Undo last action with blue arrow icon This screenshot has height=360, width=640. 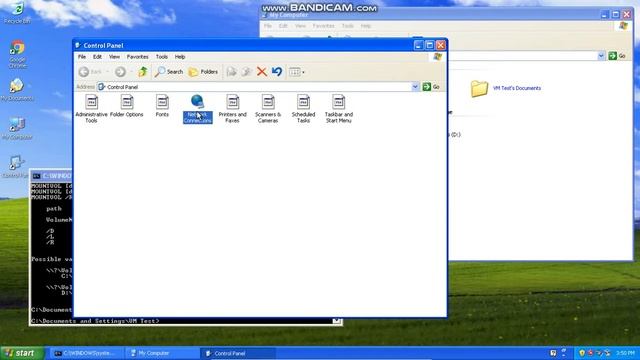tap(277, 72)
